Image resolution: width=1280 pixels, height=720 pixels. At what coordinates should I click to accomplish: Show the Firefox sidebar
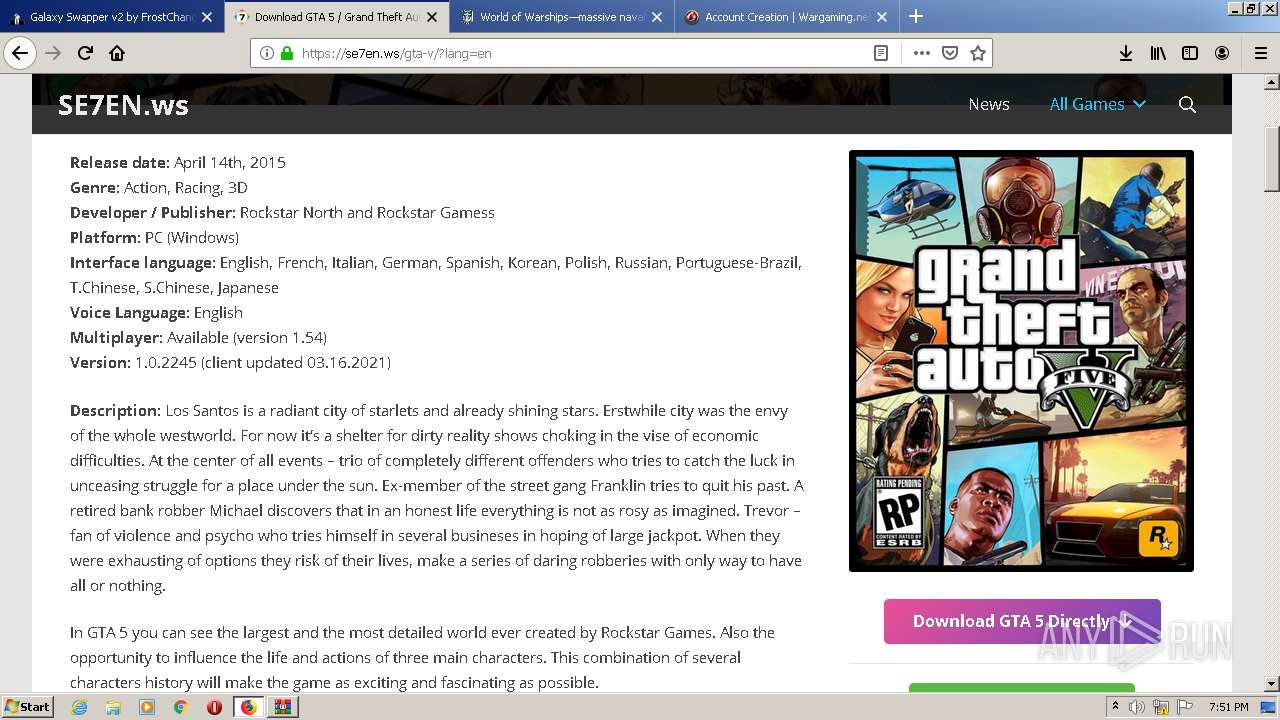1190,53
